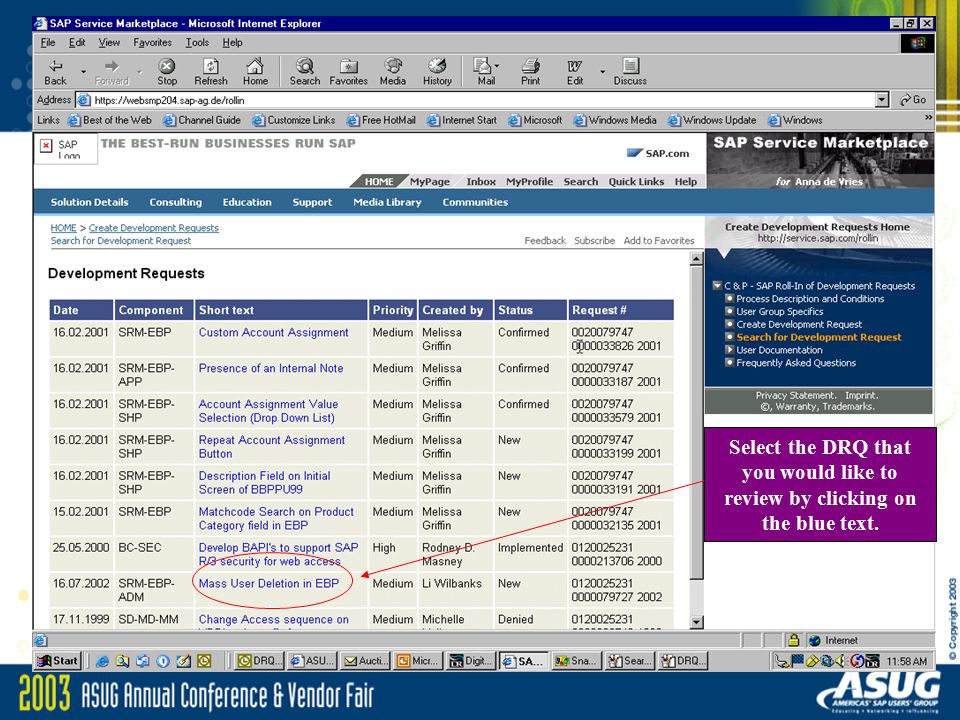Screen dimensions: 960x720
Task: Click Search for Development Request breadcrumb link
Action: 121,241
